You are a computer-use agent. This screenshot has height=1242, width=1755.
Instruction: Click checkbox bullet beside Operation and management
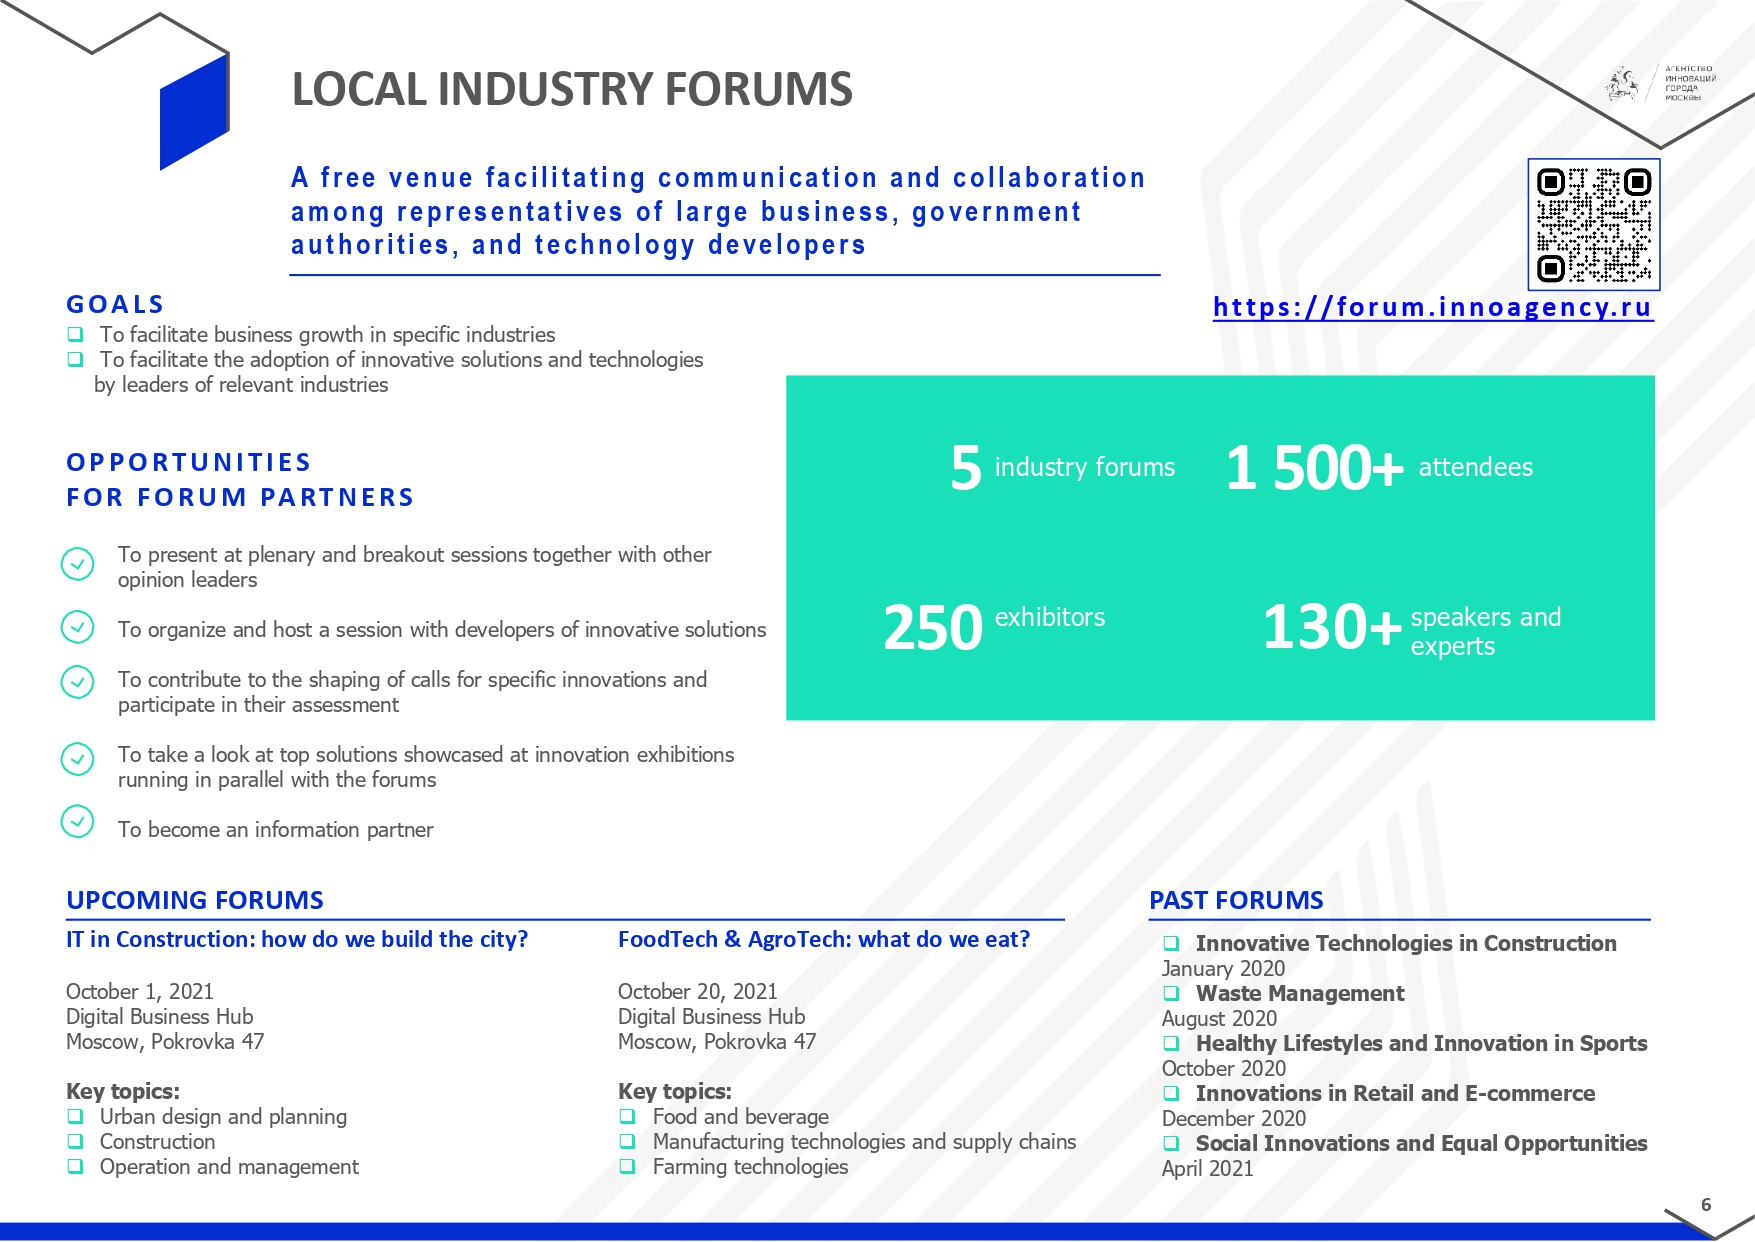click(75, 1166)
